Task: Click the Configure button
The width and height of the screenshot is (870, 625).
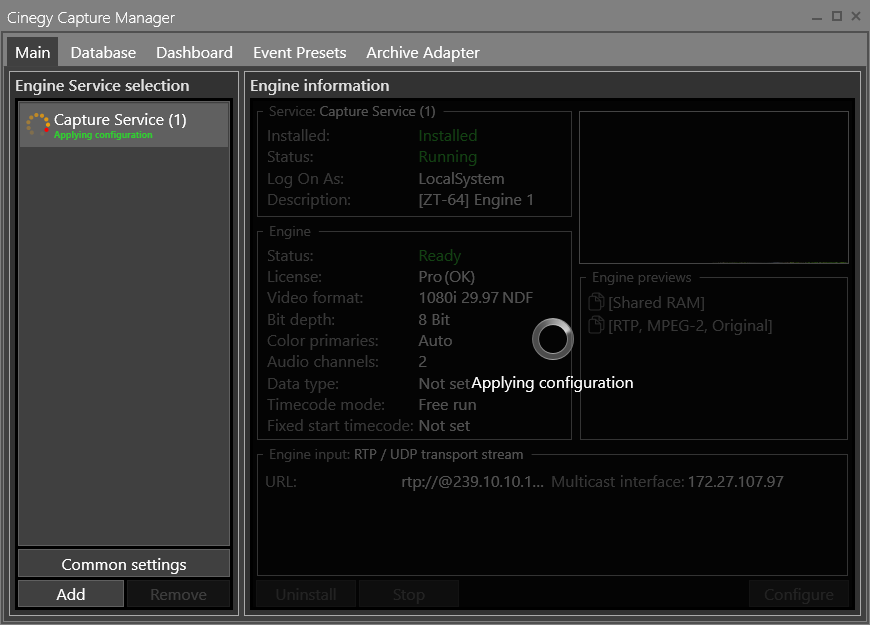Action: (798, 594)
